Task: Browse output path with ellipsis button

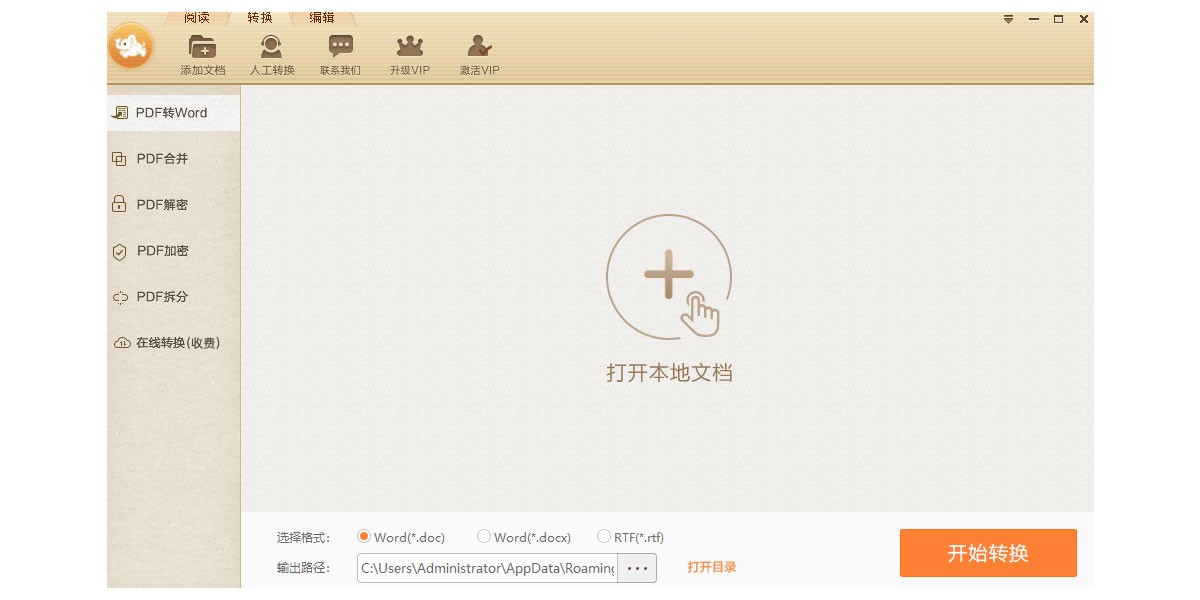Action: (x=637, y=568)
